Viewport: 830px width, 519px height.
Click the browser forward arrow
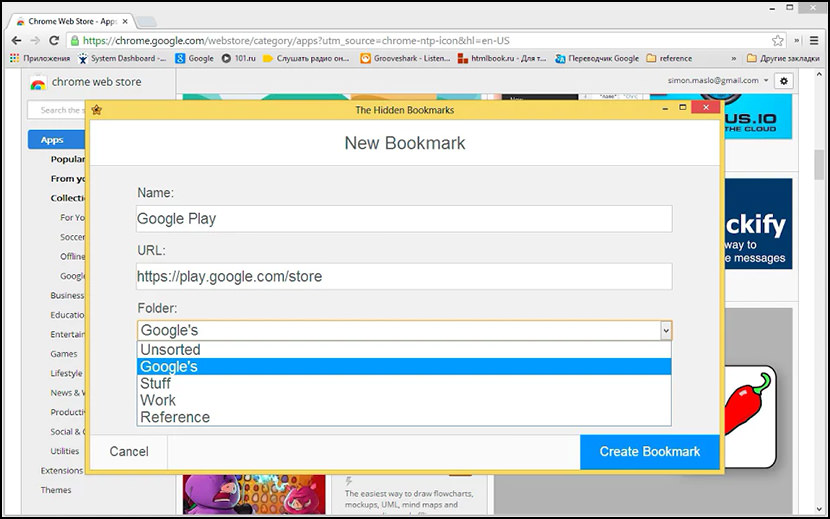point(35,41)
